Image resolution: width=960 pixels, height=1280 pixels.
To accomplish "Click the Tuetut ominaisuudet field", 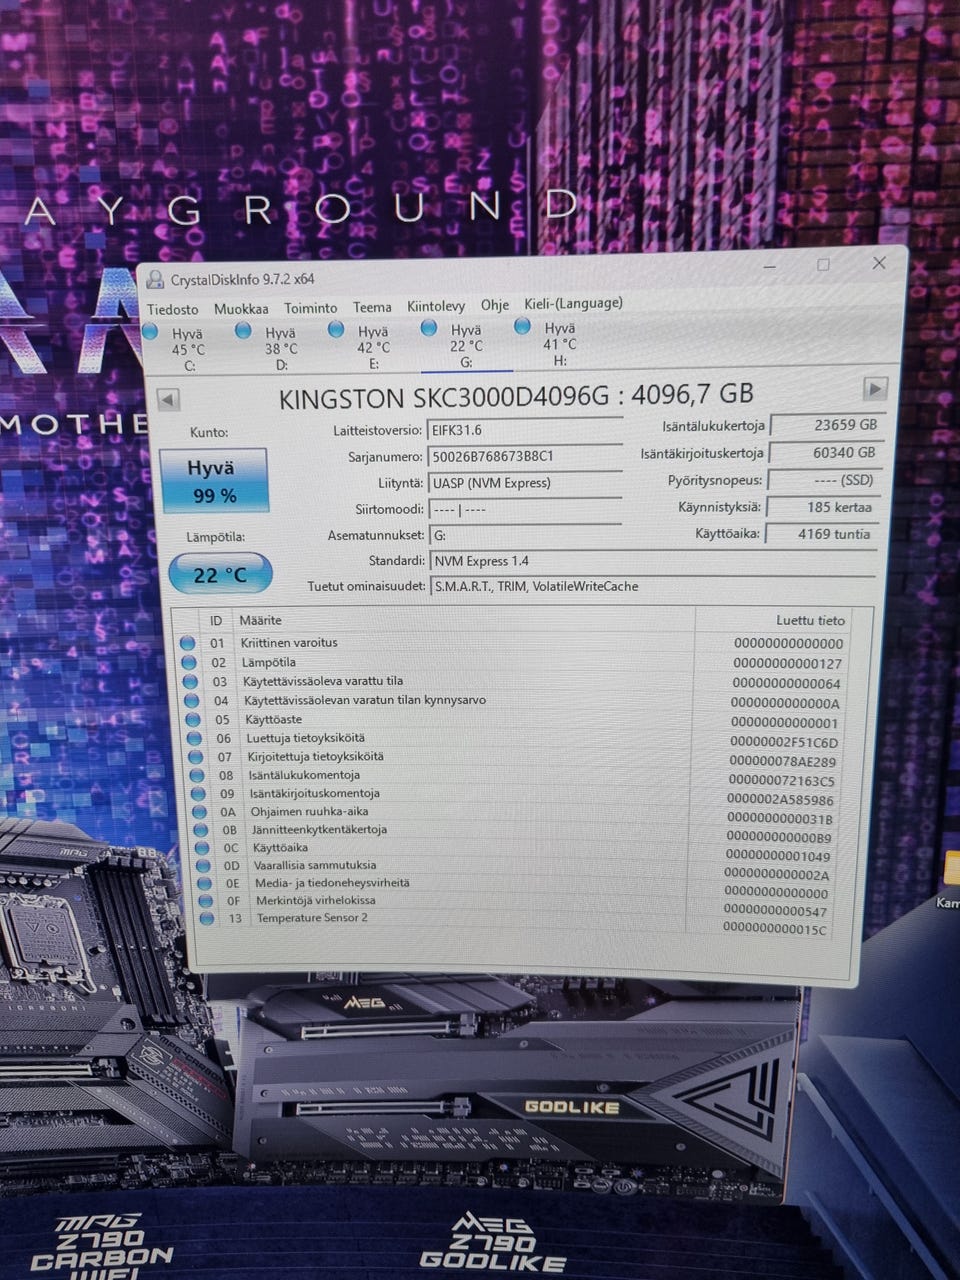I will pyautogui.click(x=654, y=587).
